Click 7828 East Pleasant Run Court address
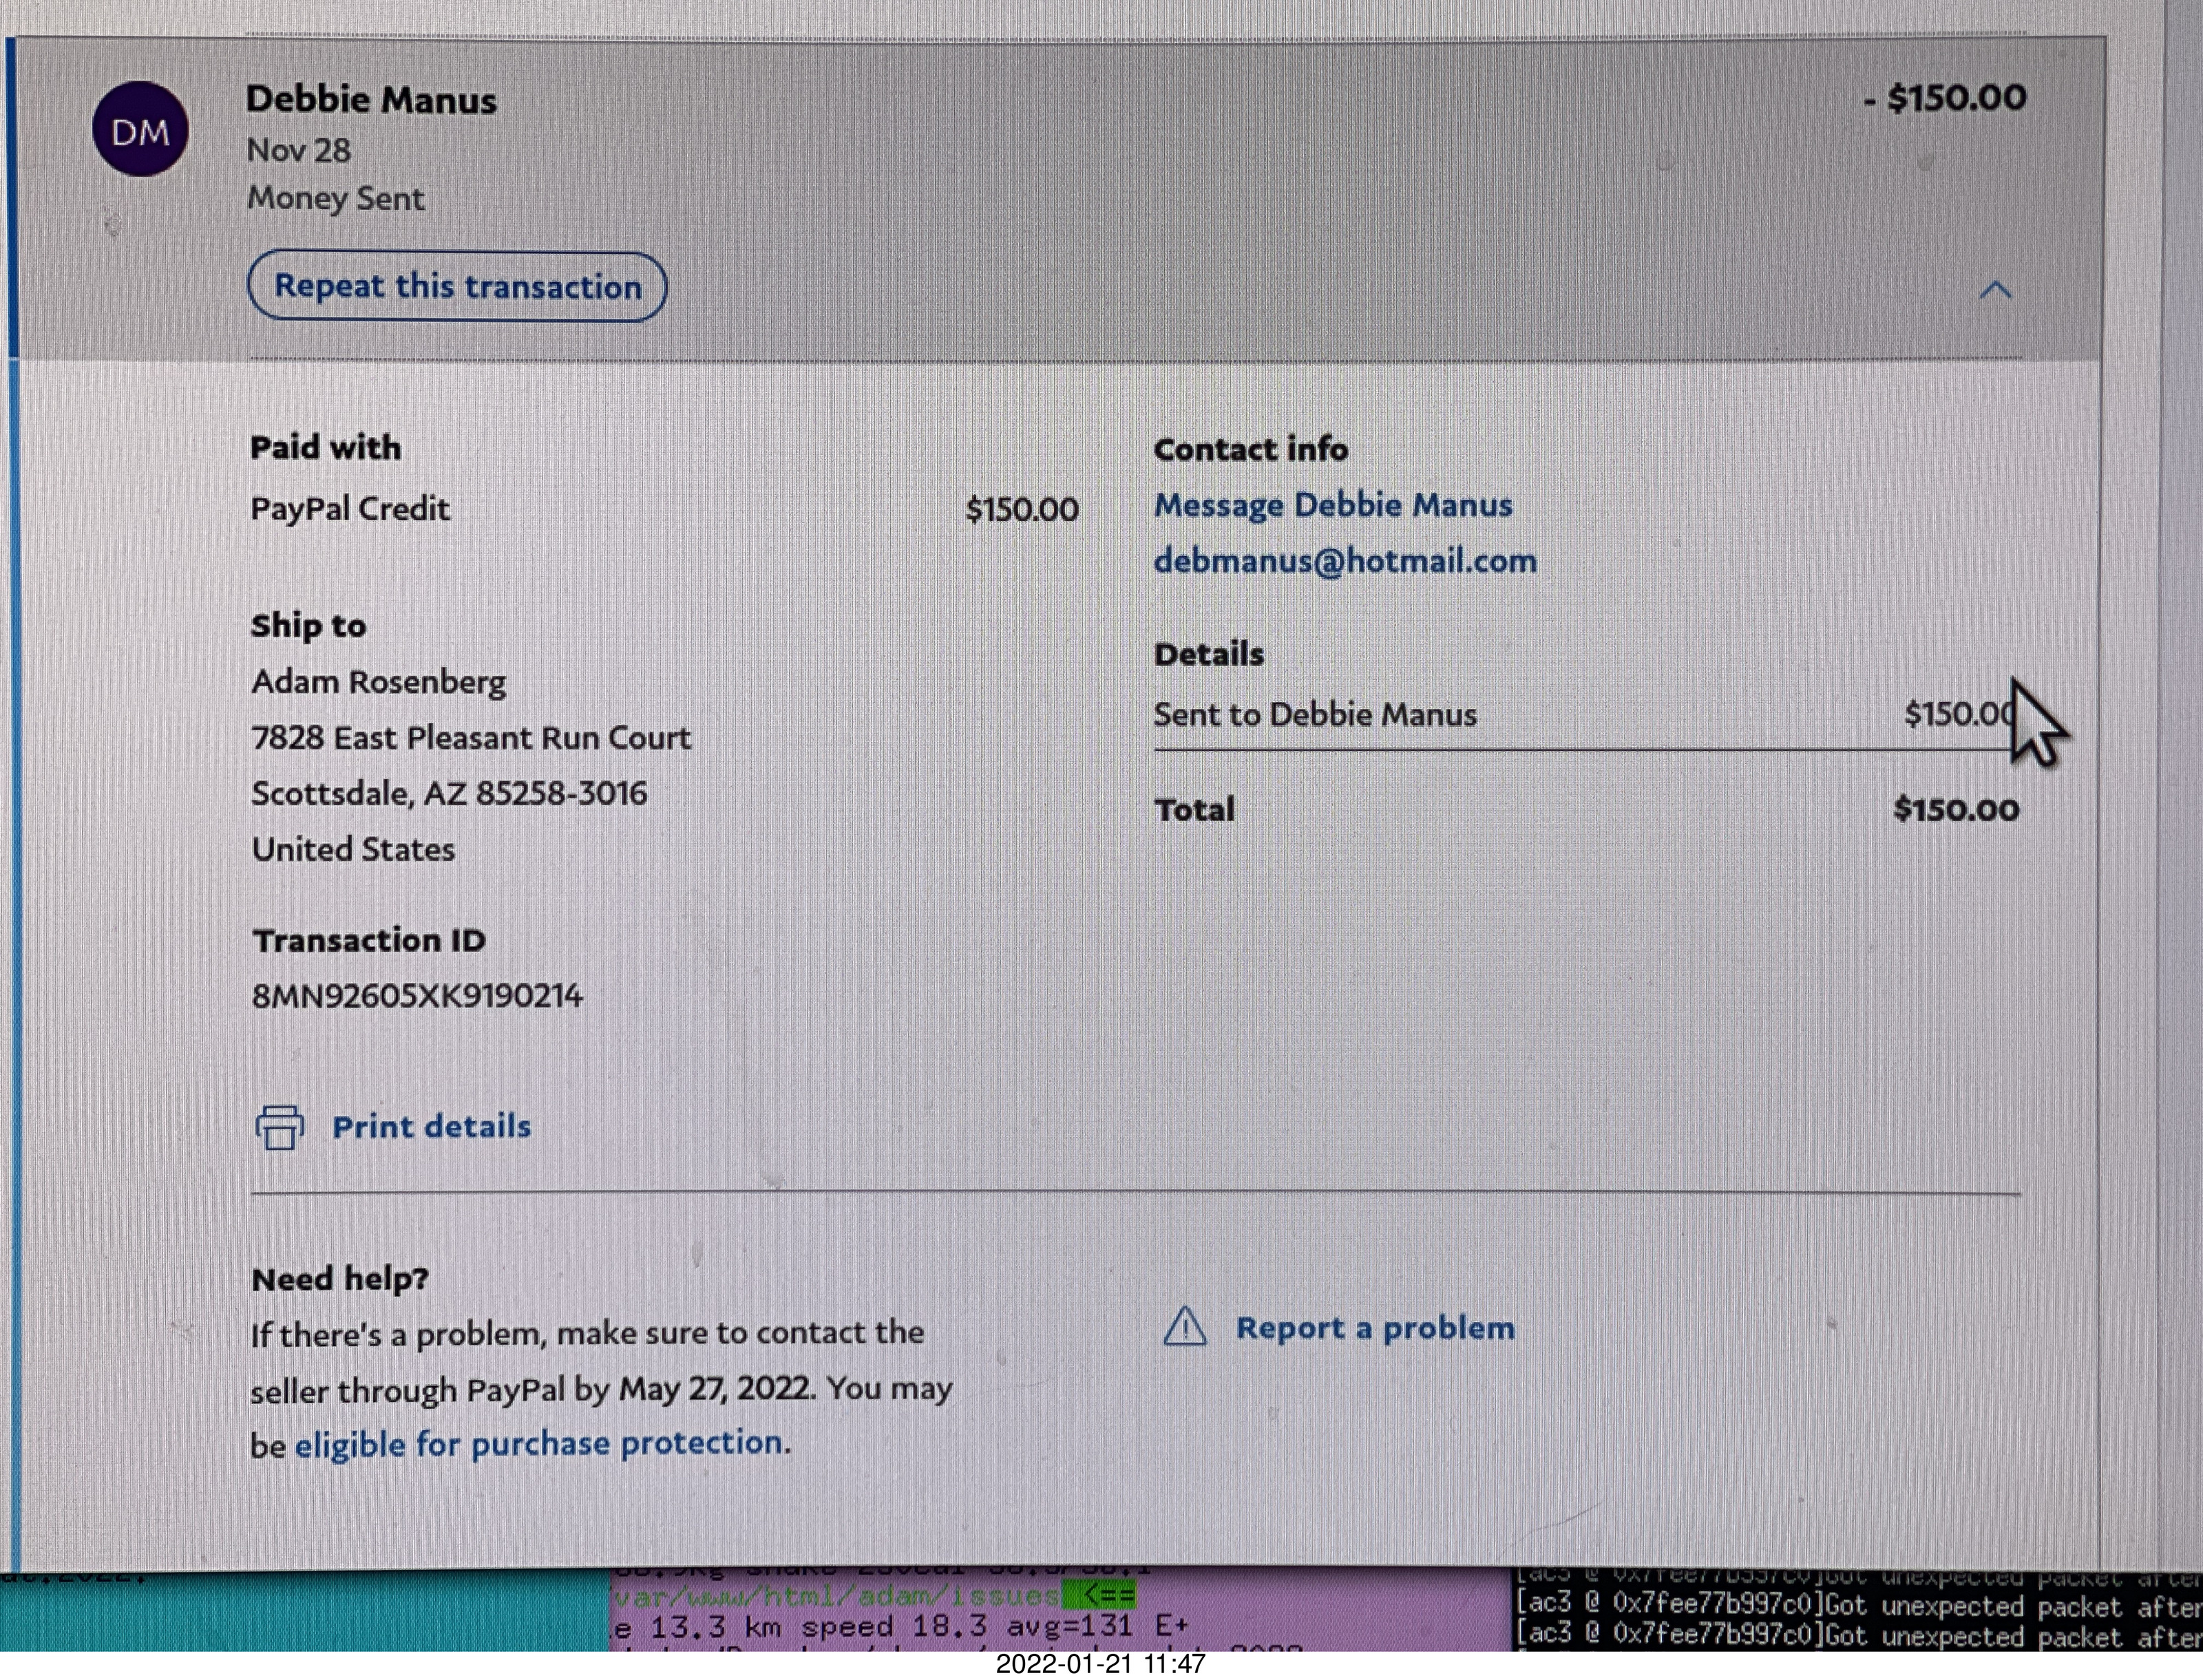 coord(471,738)
